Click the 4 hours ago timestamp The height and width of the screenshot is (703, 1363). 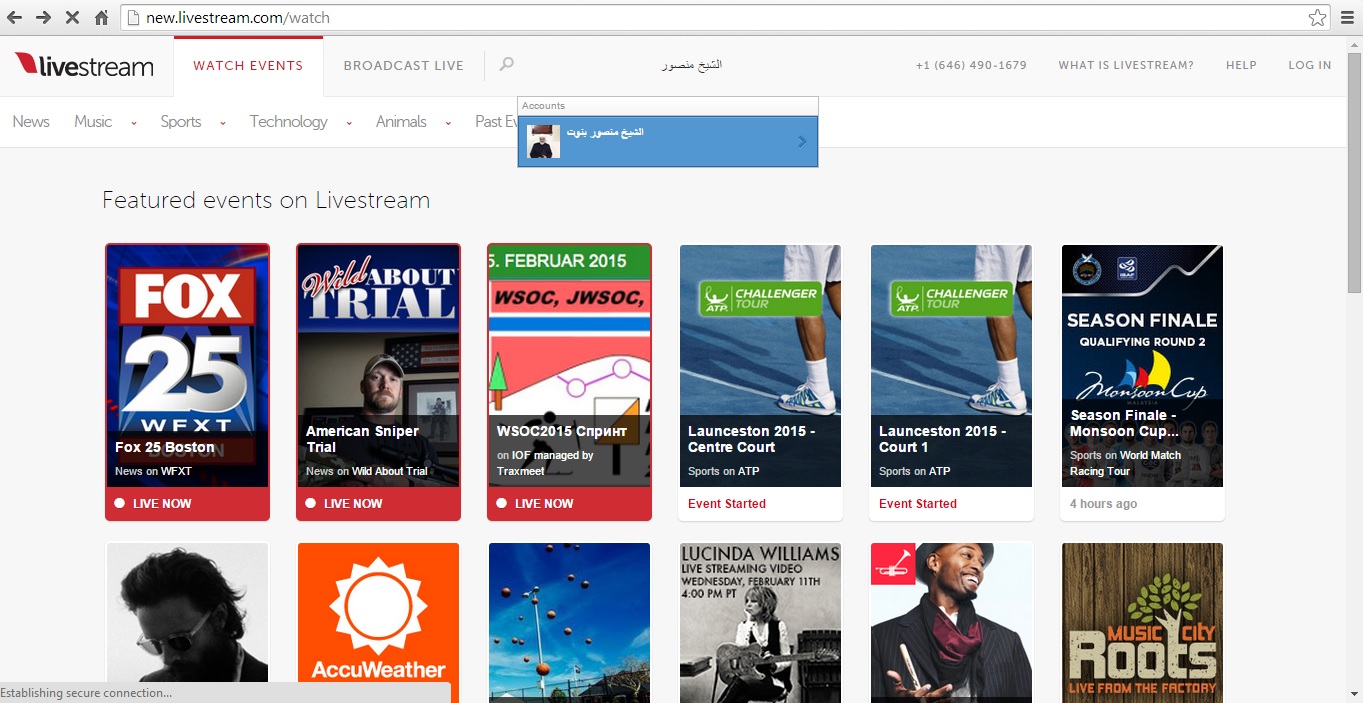click(x=1103, y=504)
